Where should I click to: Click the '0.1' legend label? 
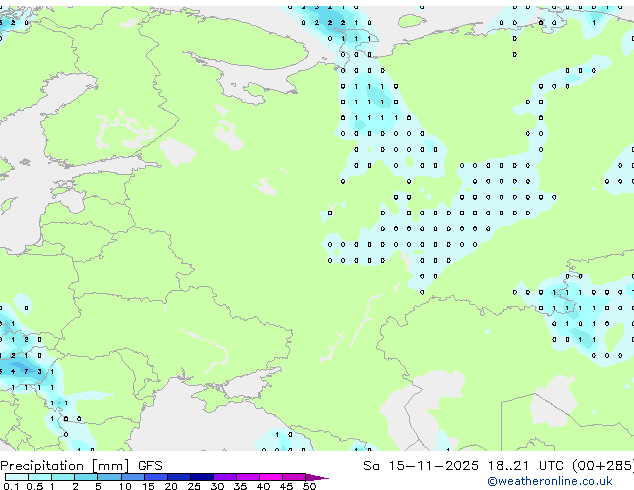click(x=11, y=486)
